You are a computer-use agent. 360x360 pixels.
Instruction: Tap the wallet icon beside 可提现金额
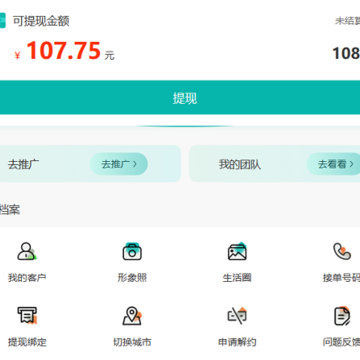[x=3, y=21]
